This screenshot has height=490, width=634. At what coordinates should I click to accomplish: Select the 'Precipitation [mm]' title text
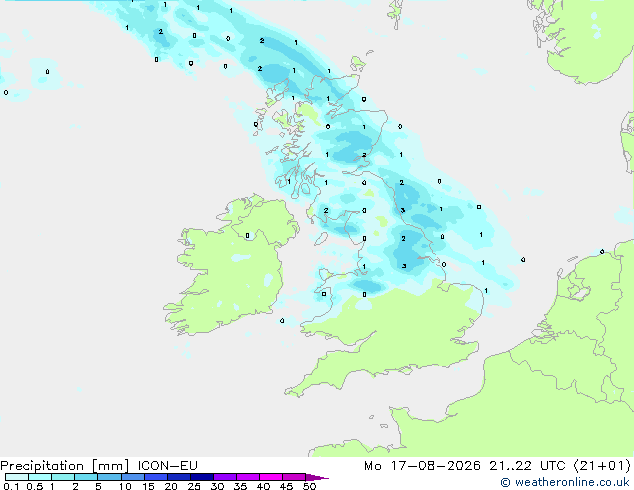[65, 466]
